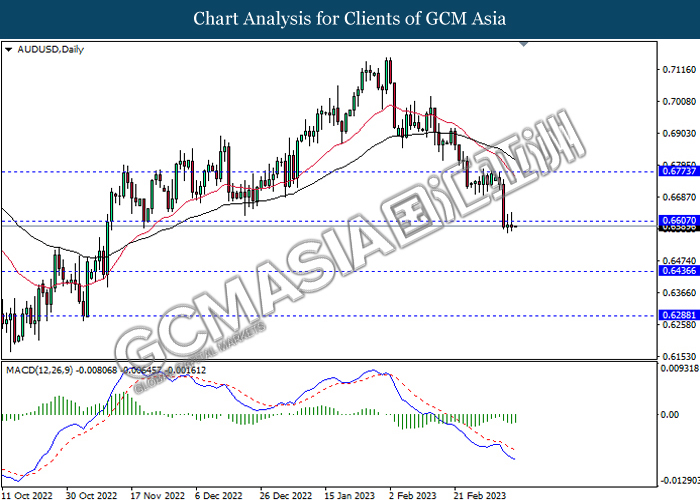Click the AUDUSD,Daily chart title
700x500 pixels.
50,50
